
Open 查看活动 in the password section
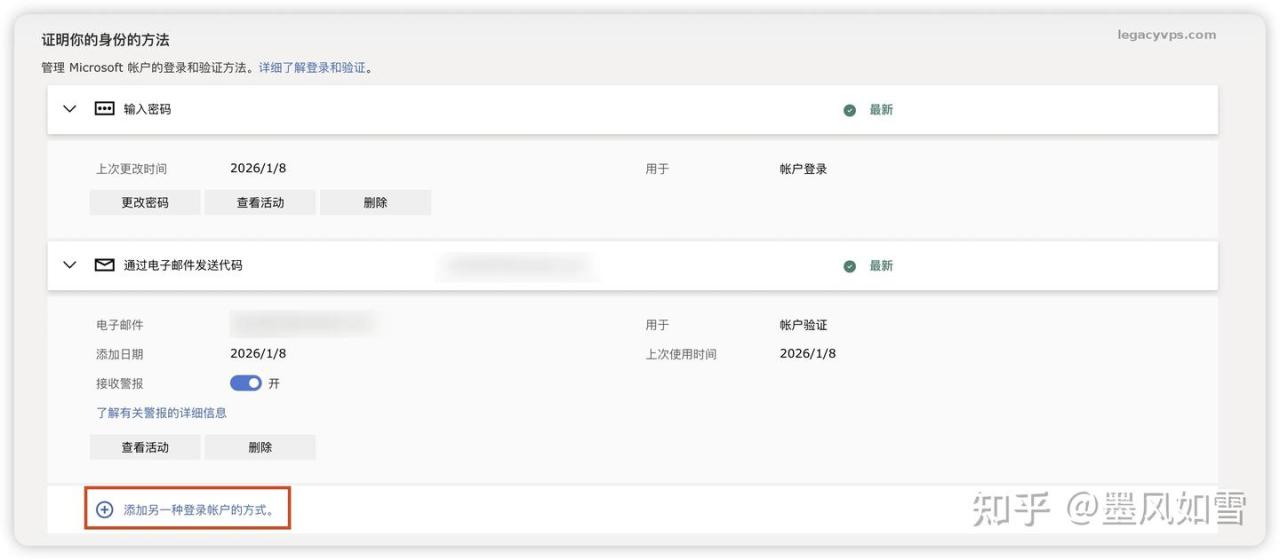pyautogui.click(x=260, y=202)
